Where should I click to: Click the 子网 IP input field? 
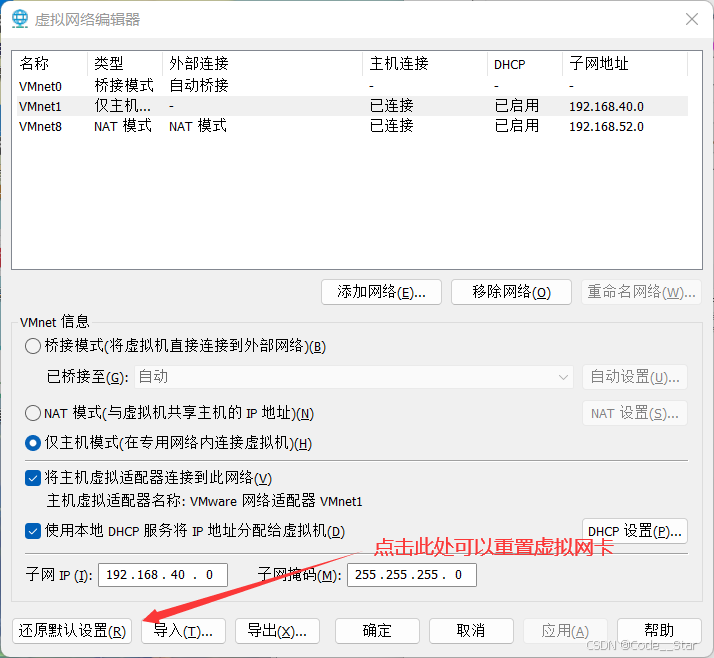[163, 575]
